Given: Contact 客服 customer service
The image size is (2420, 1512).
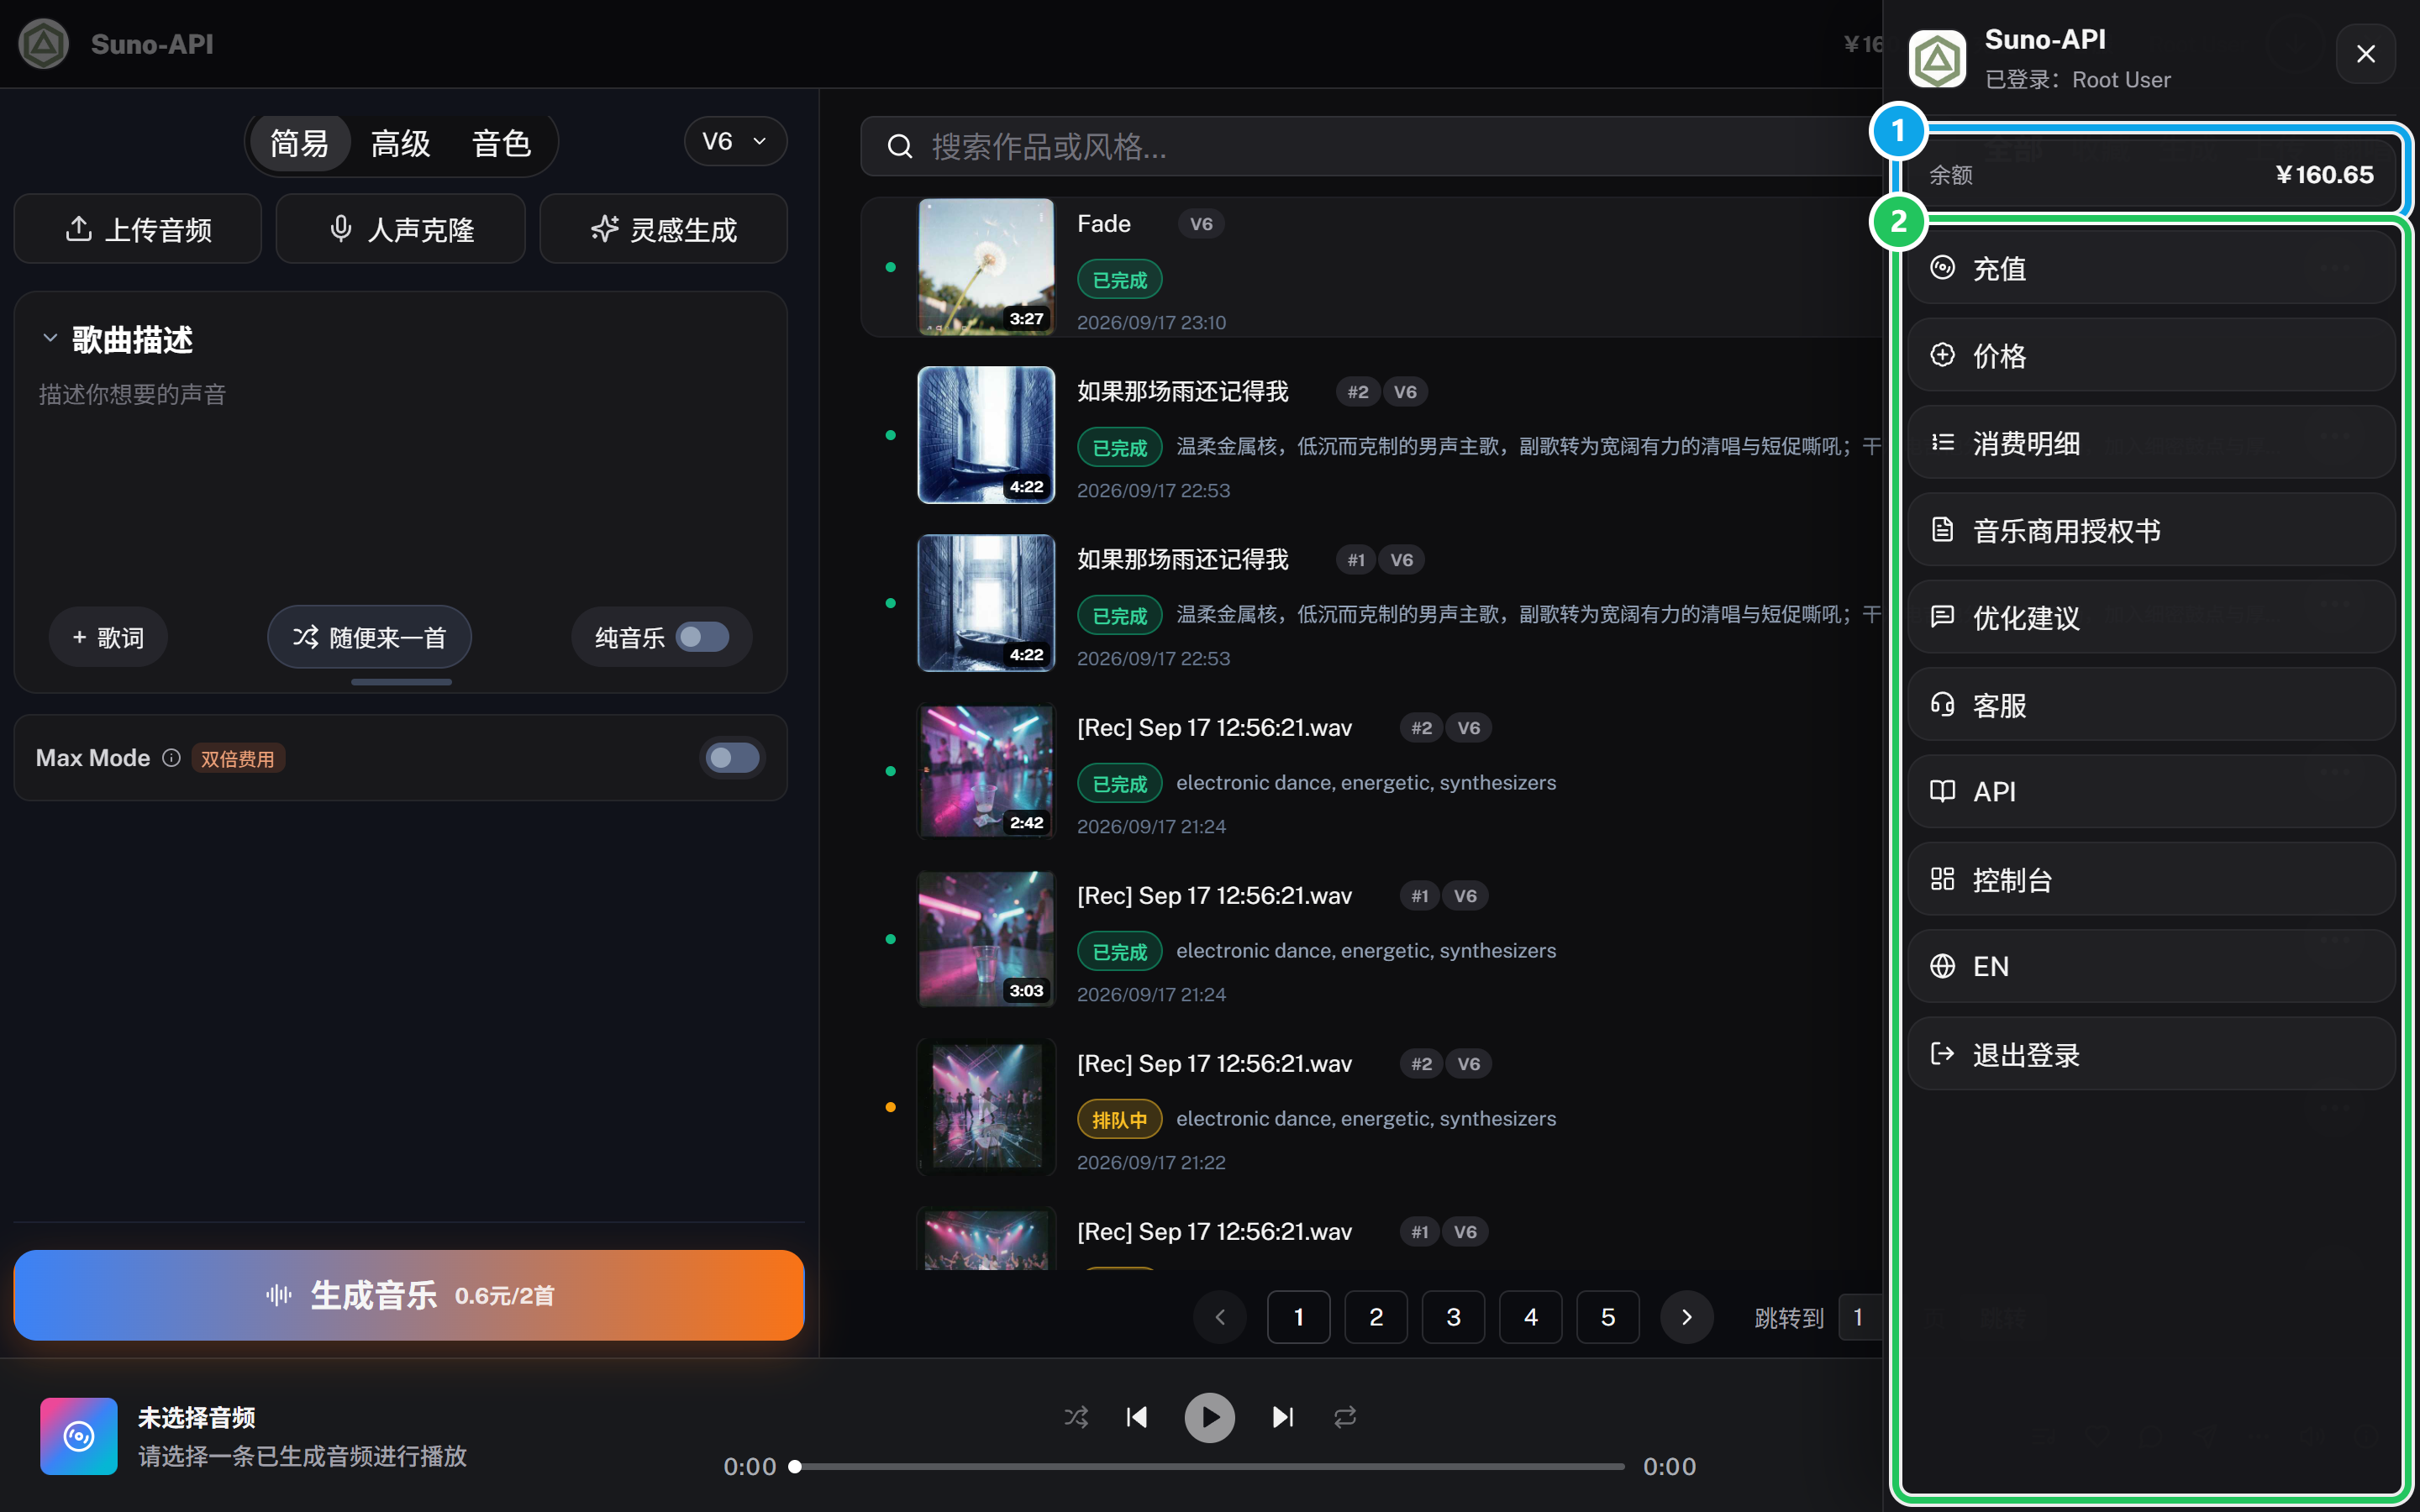Looking at the screenshot, I should [x=2150, y=705].
